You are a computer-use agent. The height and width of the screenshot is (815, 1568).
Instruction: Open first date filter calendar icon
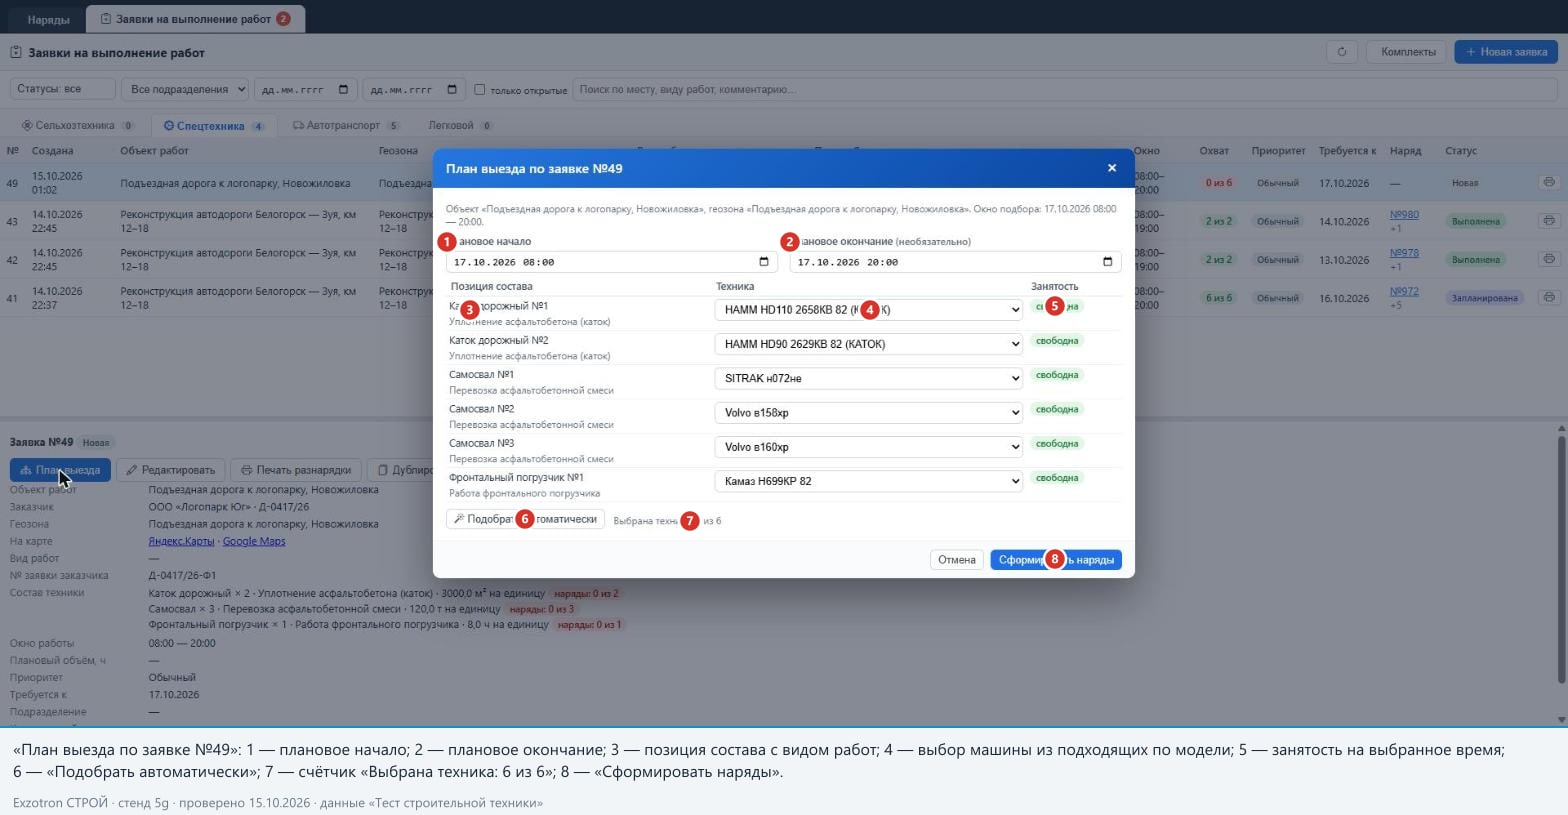pos(343,89)
